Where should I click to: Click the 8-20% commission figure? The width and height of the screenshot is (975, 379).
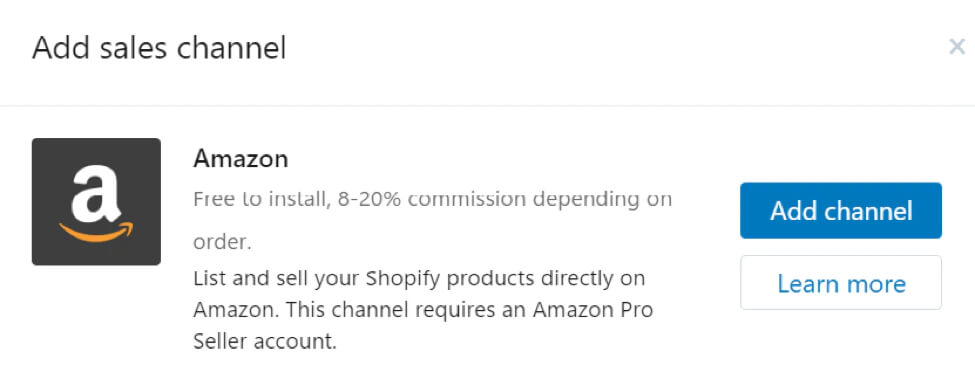369,199
